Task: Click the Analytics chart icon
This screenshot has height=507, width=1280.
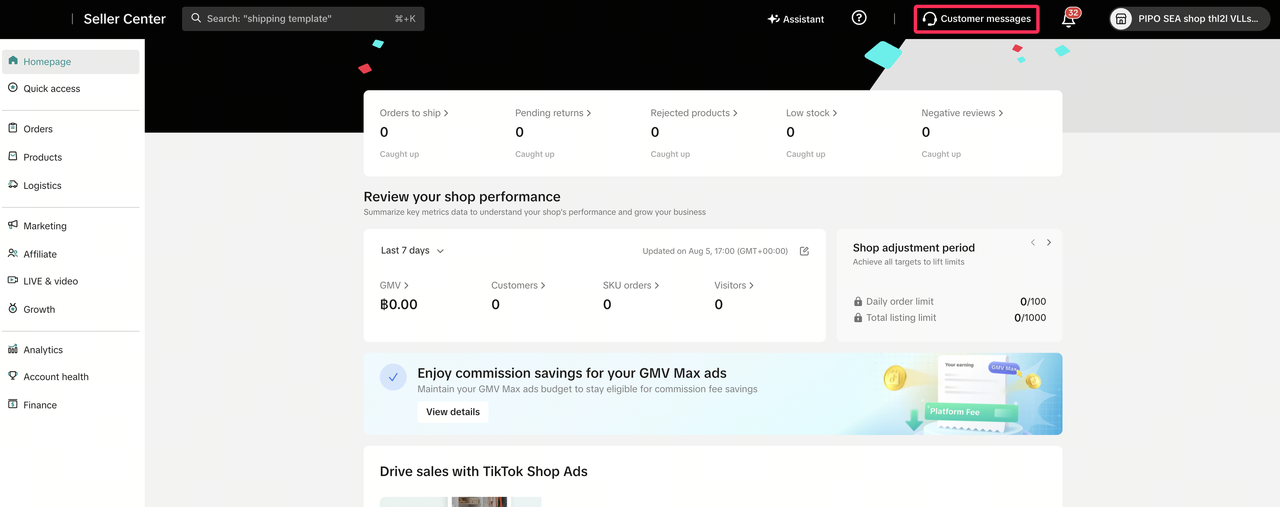Action: tap(13, 350)
